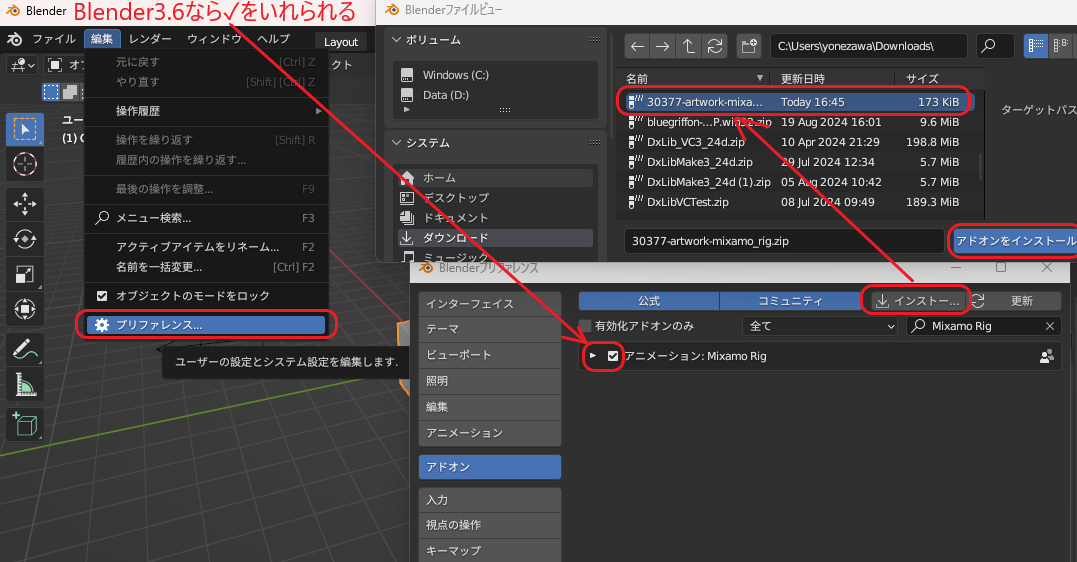Select the Measure tool
1077x562 pixels.
(25, 385)
